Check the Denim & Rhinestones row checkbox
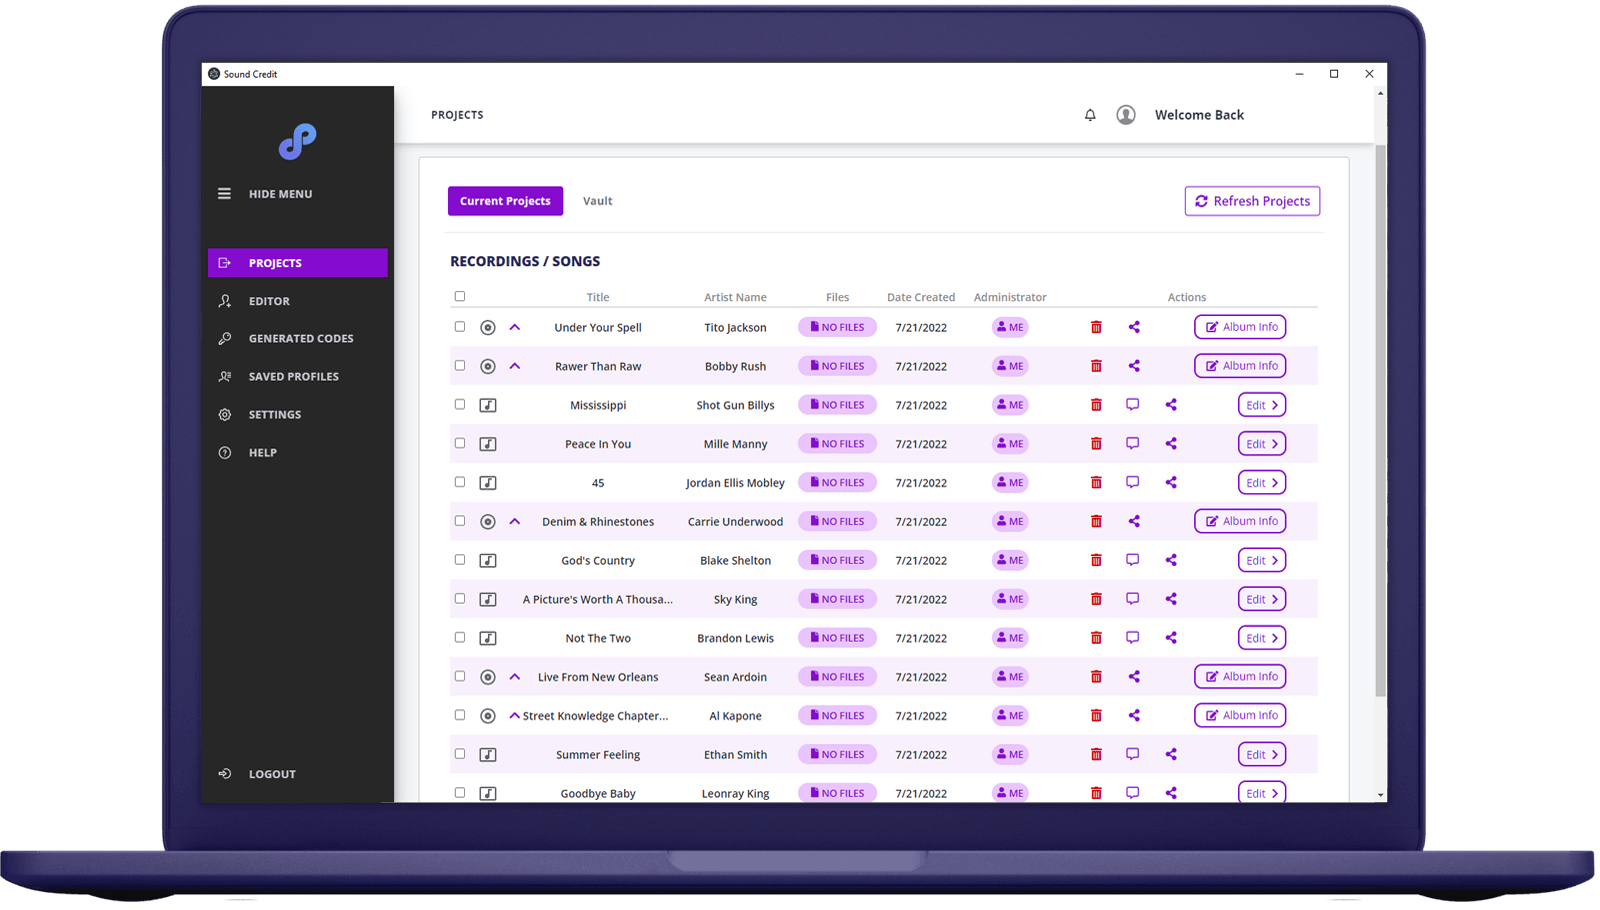The image size is (1600, 910). 459,521
